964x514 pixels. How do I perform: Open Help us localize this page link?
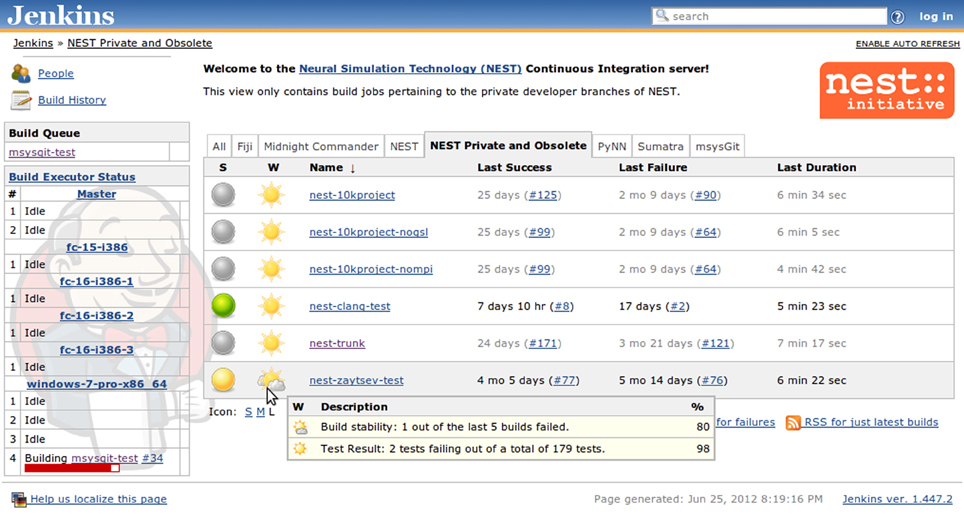coord(98,499)
